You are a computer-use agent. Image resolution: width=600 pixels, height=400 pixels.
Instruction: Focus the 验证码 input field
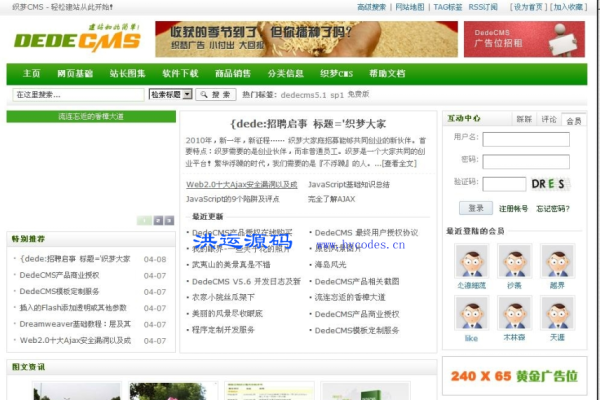tap(504, 184)
